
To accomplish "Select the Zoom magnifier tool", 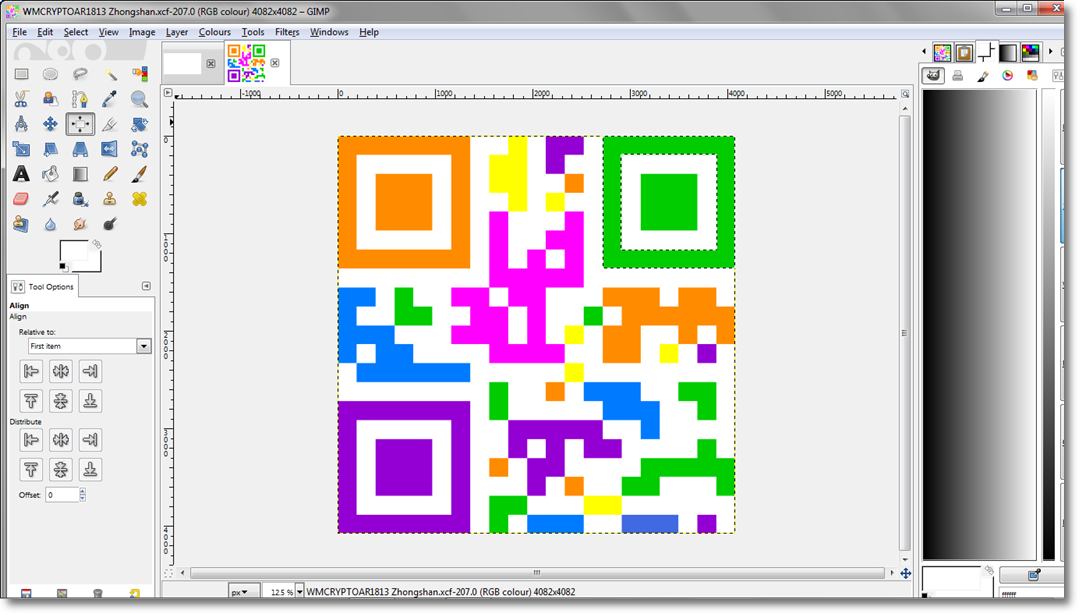I will (140, 99).
